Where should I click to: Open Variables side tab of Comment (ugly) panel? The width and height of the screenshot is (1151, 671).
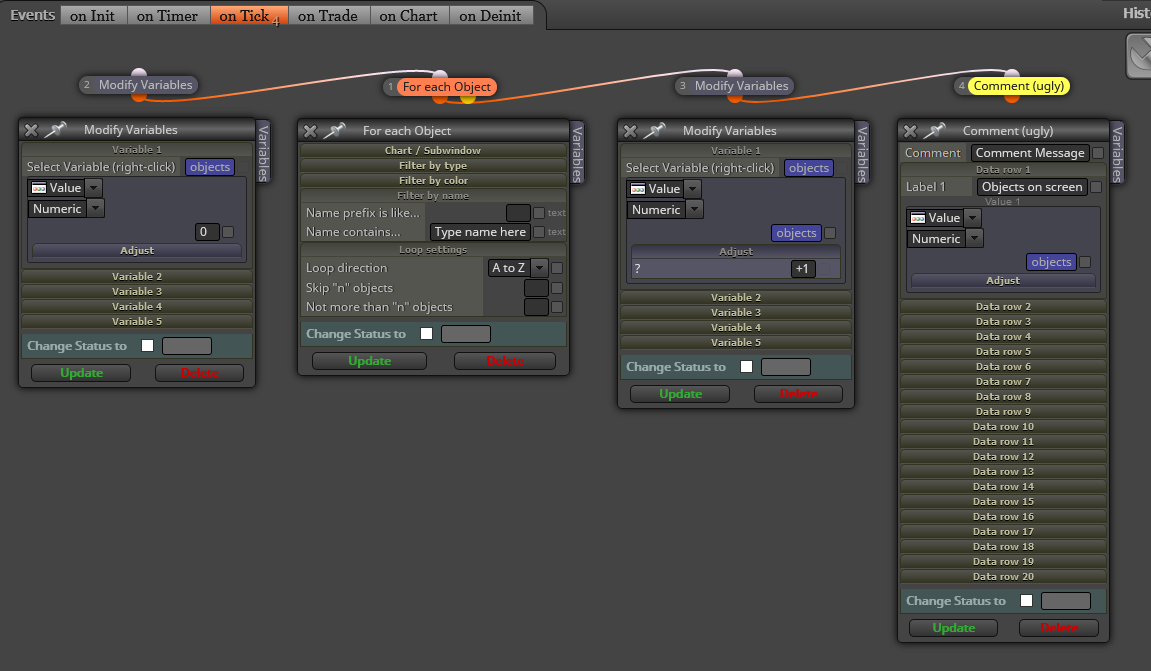(x=1117, y=153)
